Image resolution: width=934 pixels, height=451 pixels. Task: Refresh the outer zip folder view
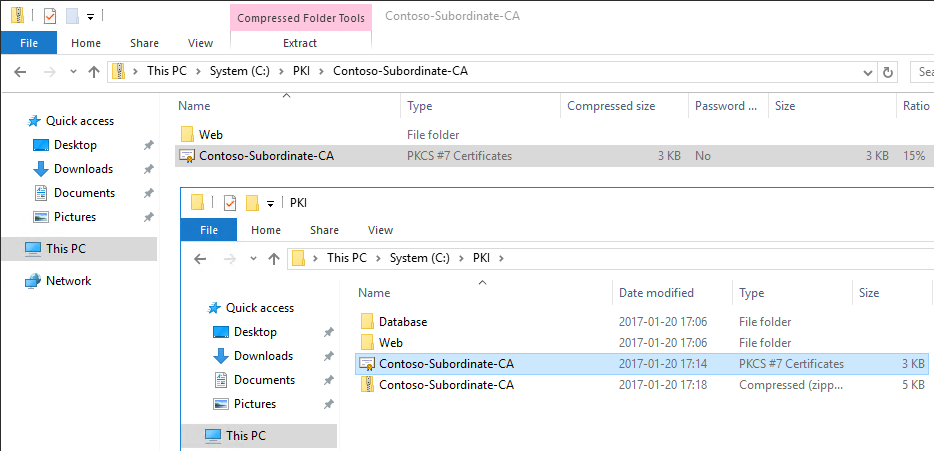(x=887, y=72)
